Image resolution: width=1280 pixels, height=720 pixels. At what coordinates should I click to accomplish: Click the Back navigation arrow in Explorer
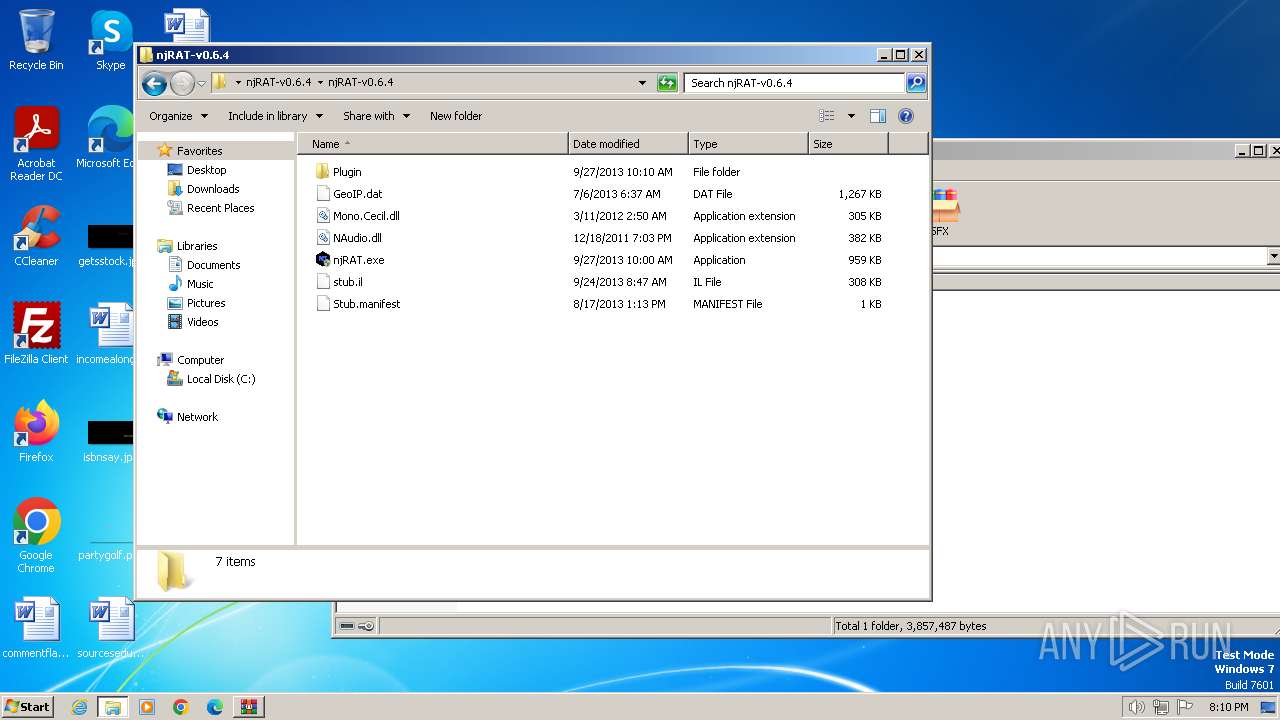pos(154,83)
